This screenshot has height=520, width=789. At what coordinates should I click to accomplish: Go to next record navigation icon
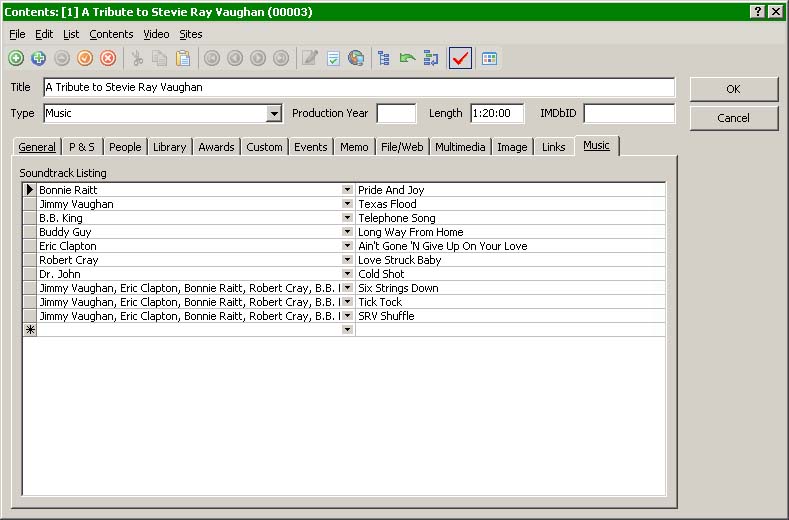(x=258, y=58)
